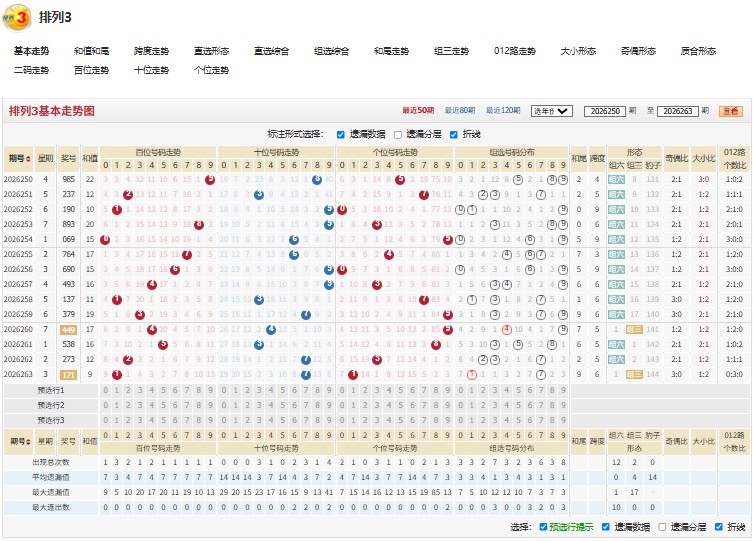Click blue ball 7 in row 2026263 十位
753x541 pixels.
click(x=305, y=375)
